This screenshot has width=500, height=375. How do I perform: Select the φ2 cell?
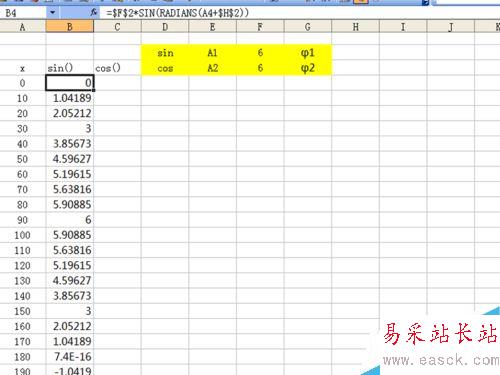point(308,68)
